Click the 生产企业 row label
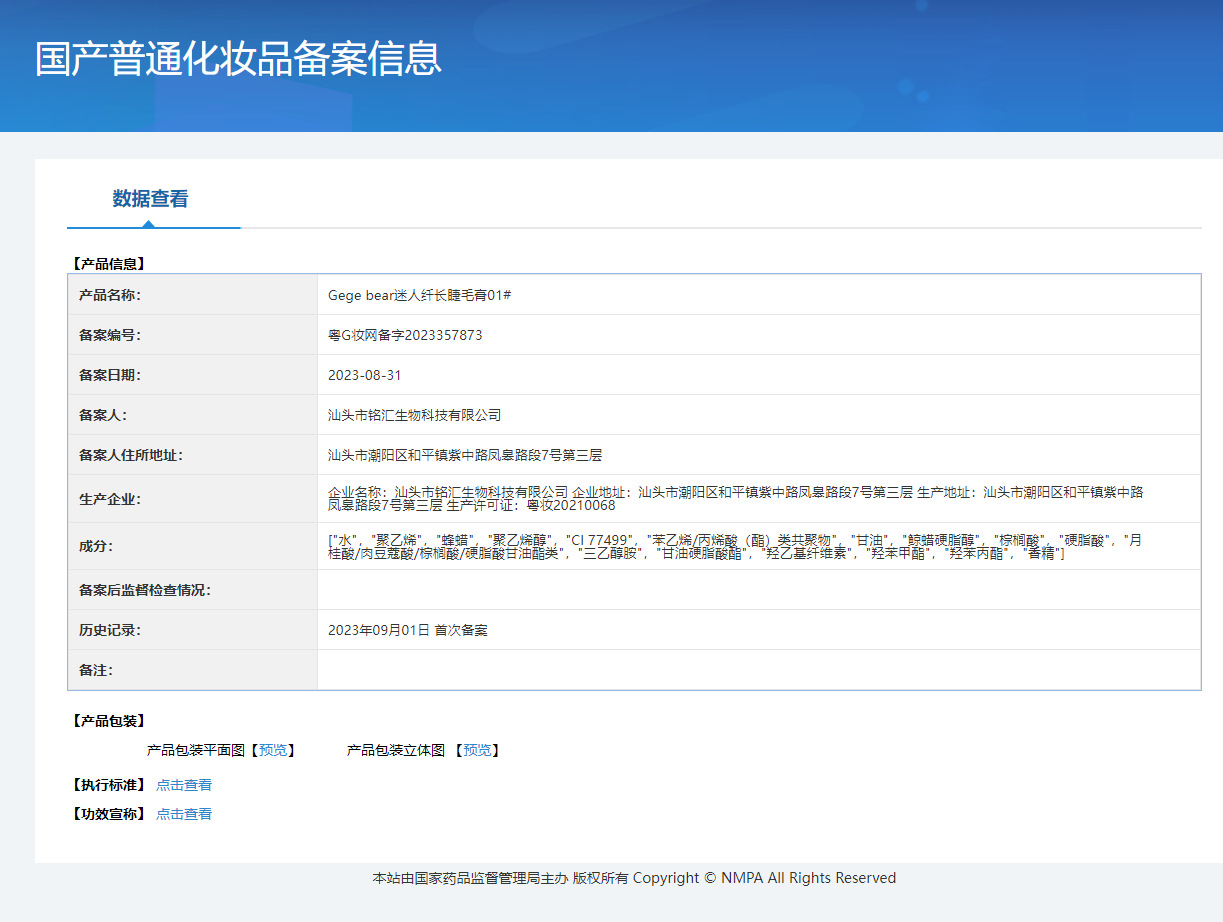This screenshot has height=922, width=1223. [x=110, y=499]
